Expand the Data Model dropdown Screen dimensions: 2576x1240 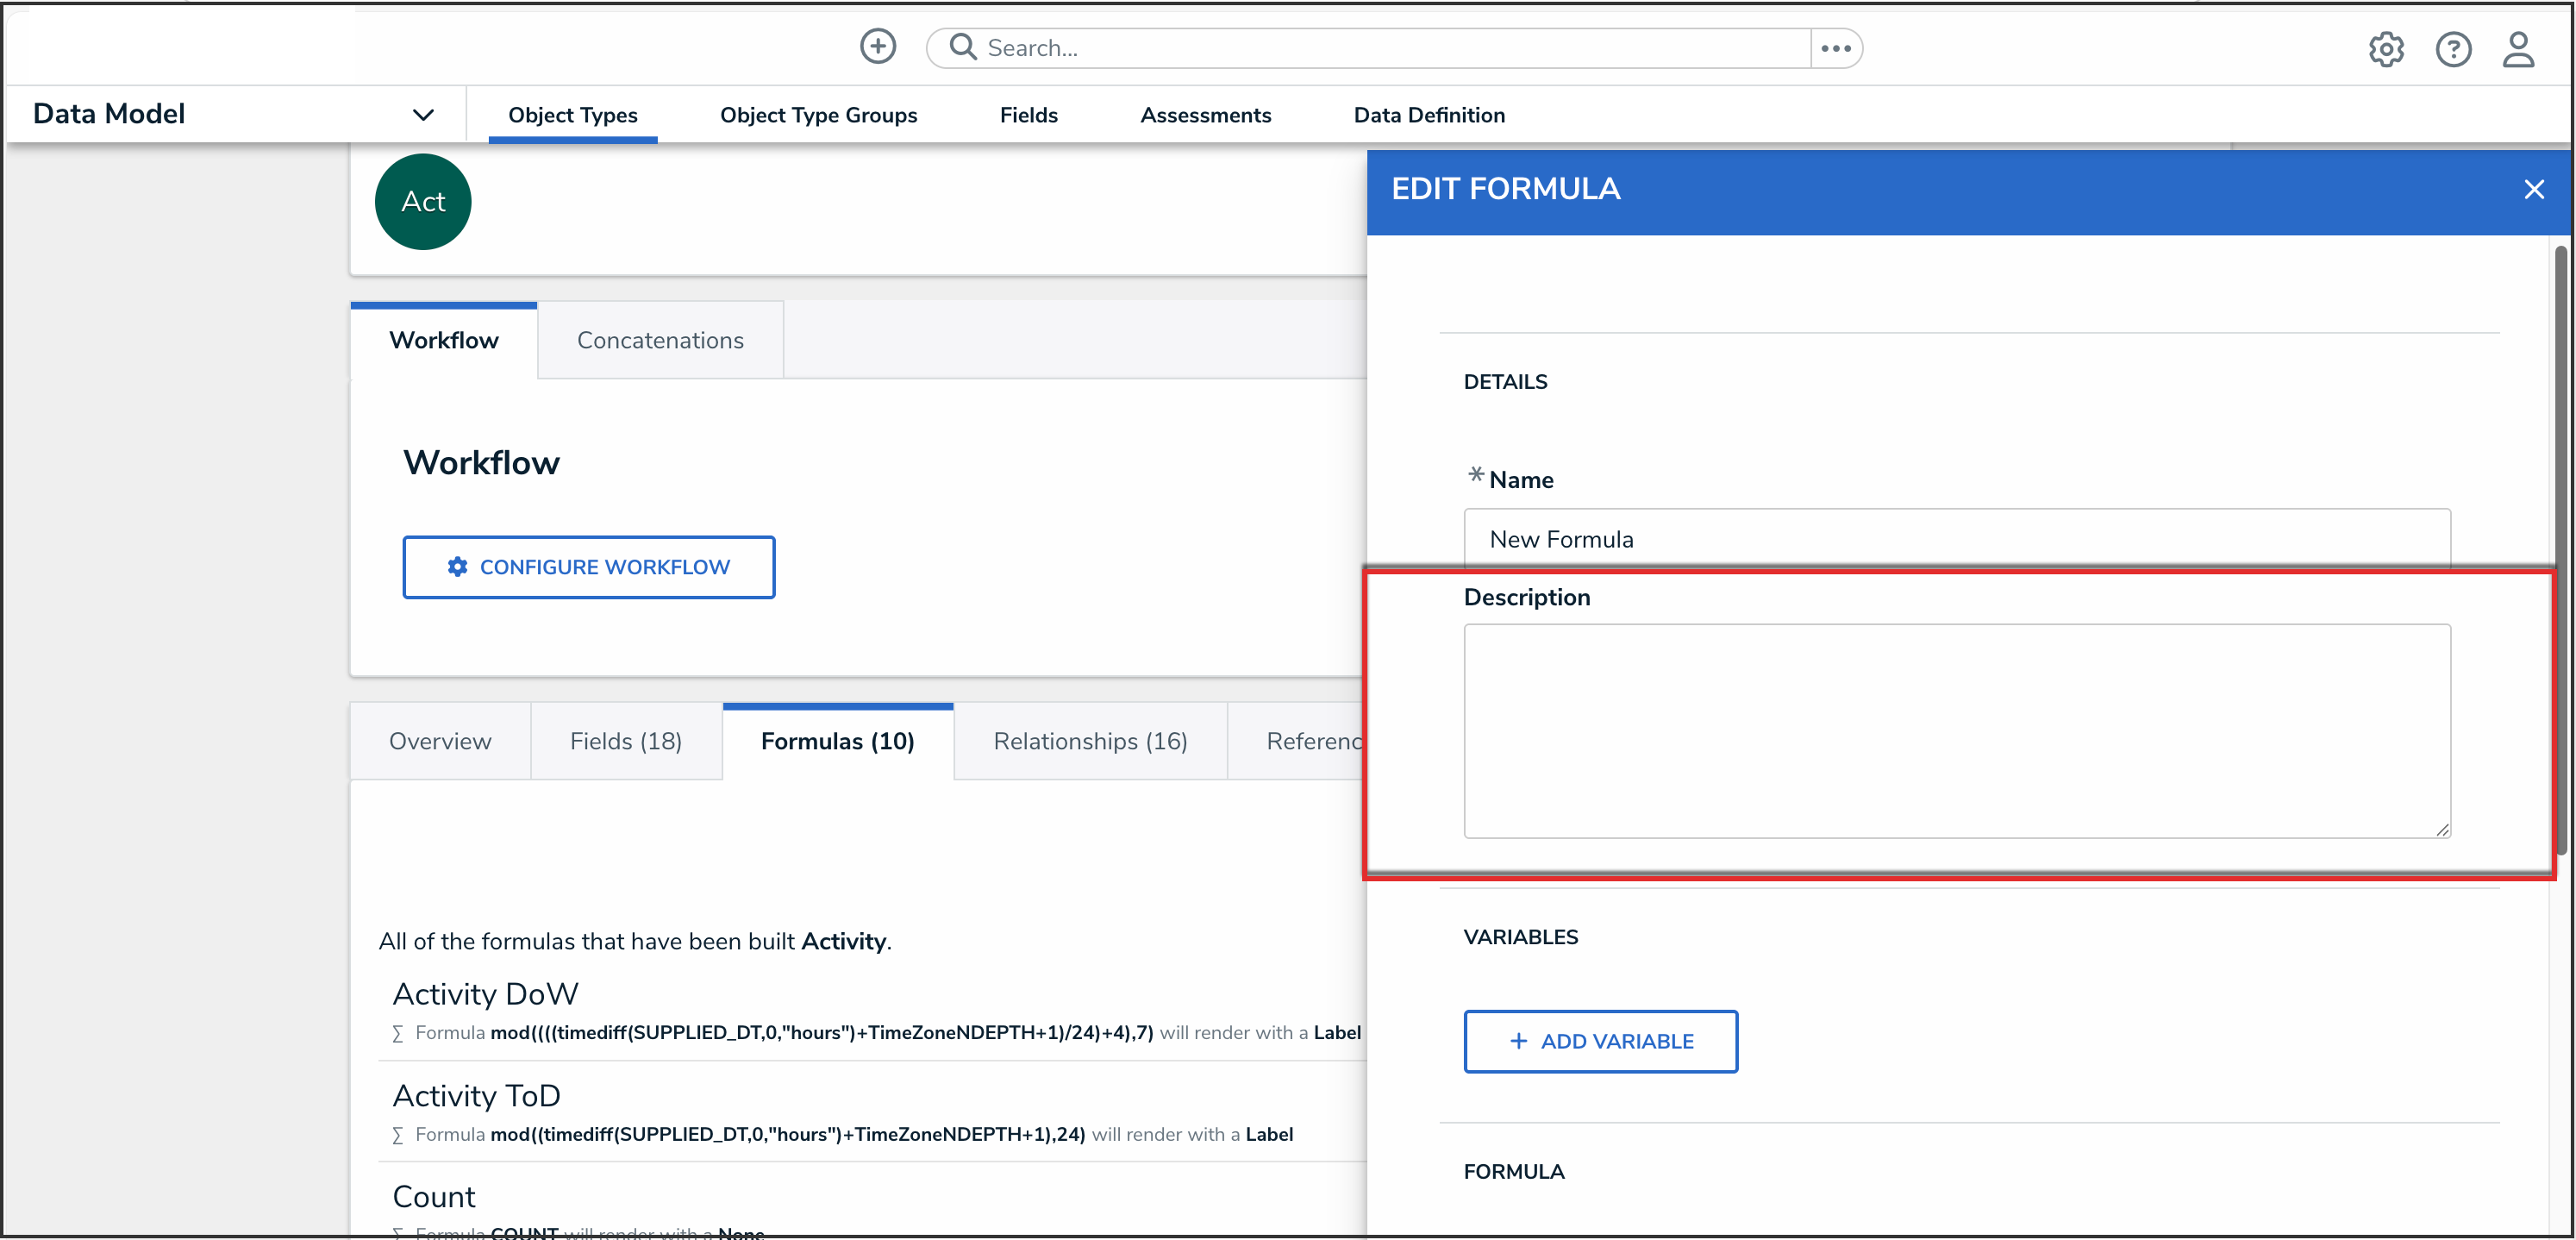tap(423, 115)
